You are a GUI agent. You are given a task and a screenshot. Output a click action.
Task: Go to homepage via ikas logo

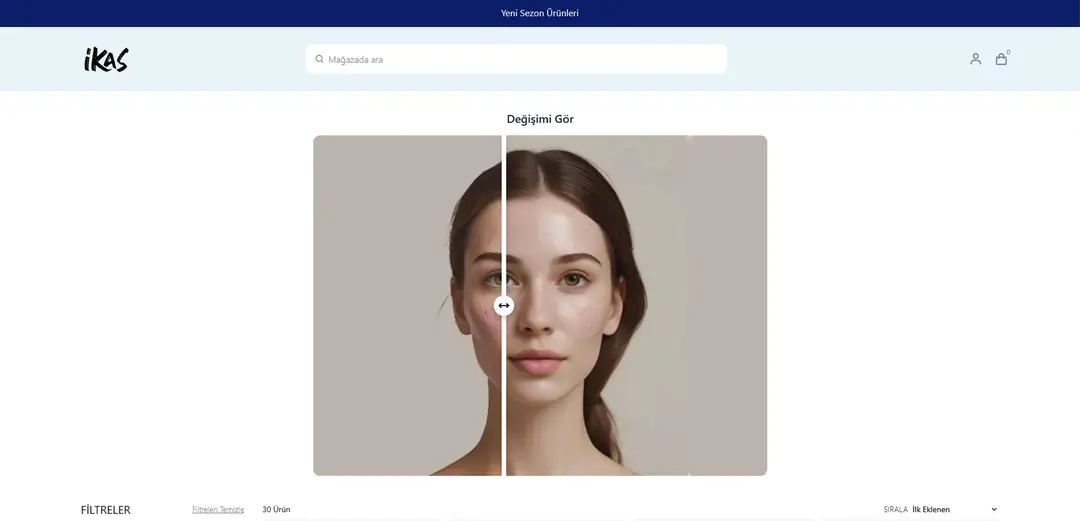click(106, 59)
